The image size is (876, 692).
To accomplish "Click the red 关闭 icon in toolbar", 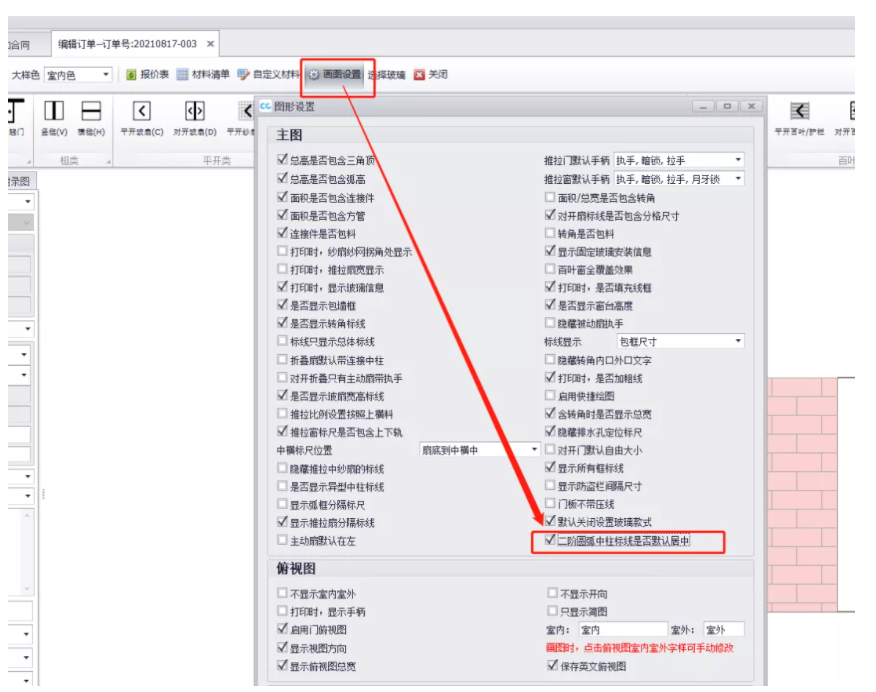I will (x=430, y=75).
